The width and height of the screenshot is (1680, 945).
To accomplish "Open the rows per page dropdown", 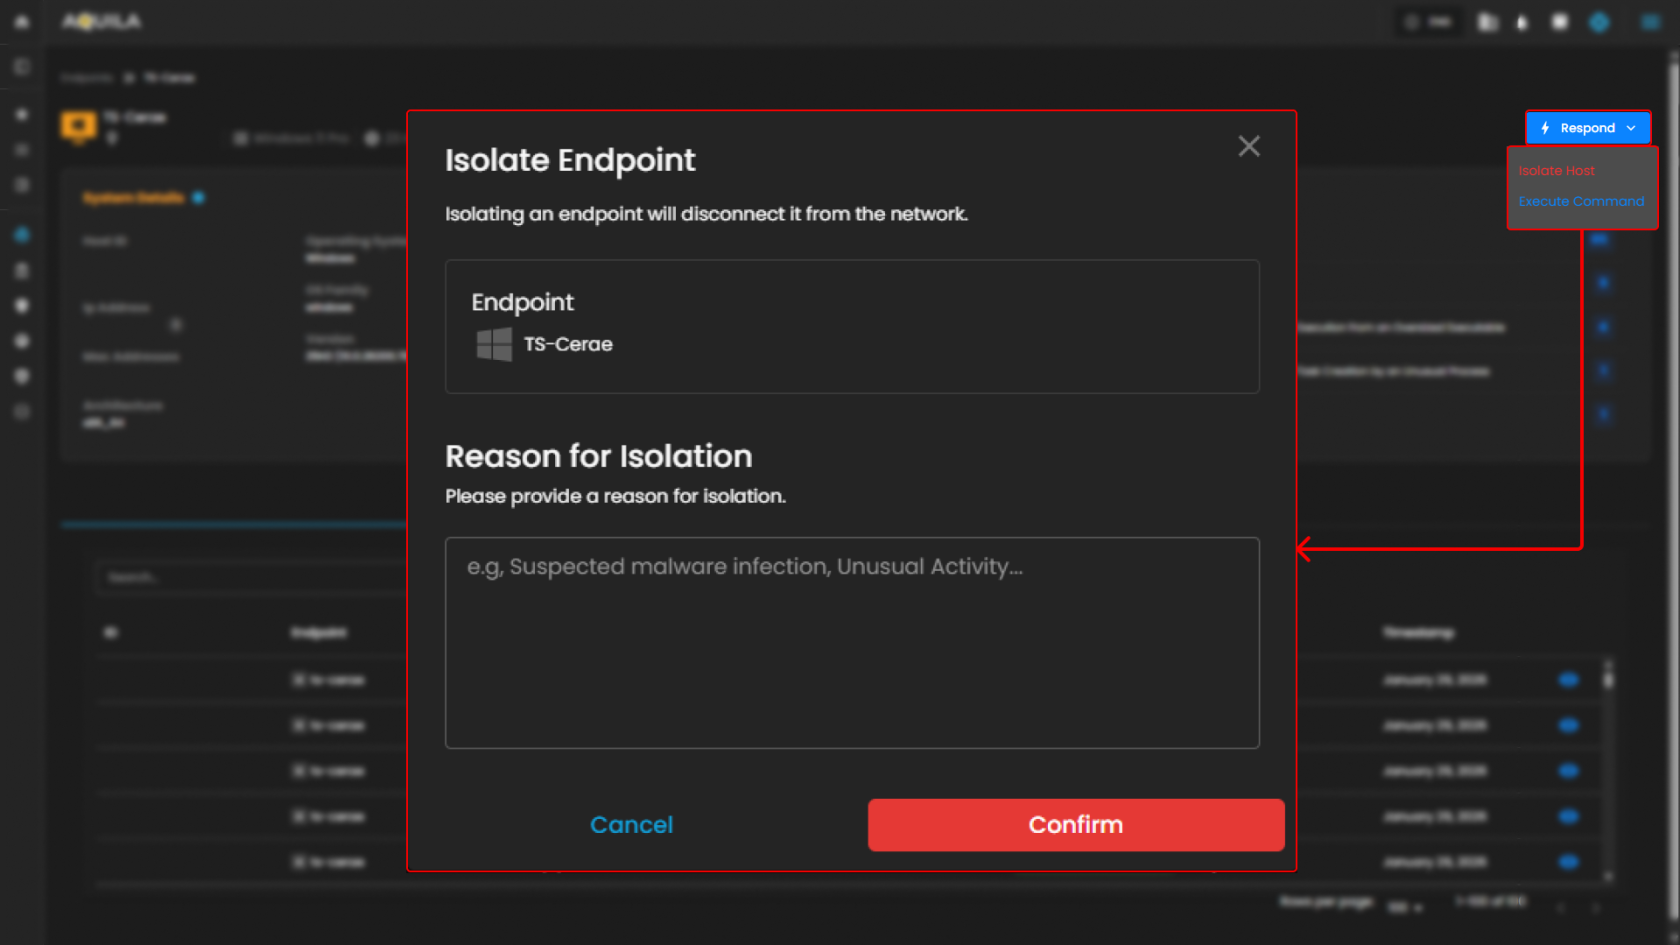I will coord(1404,907).
